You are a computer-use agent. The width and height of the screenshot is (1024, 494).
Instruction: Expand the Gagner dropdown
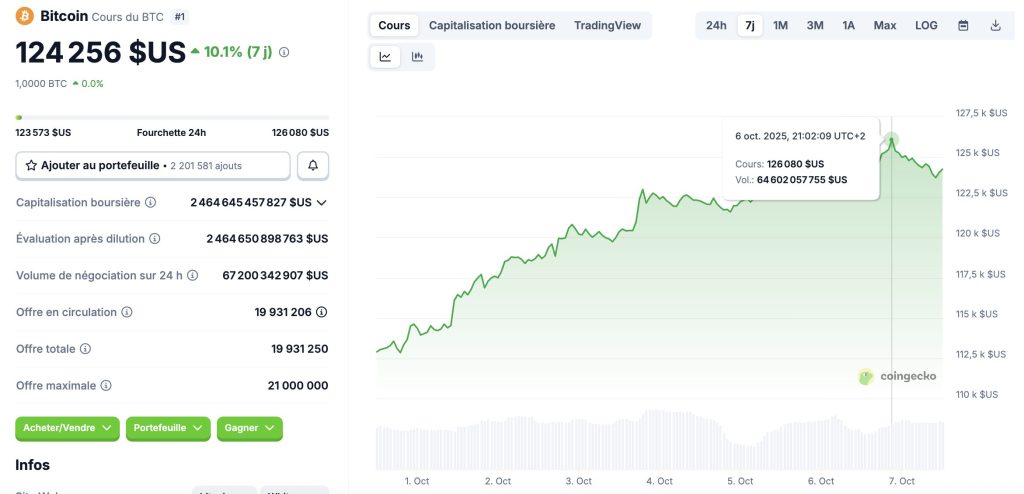[249, 428]
